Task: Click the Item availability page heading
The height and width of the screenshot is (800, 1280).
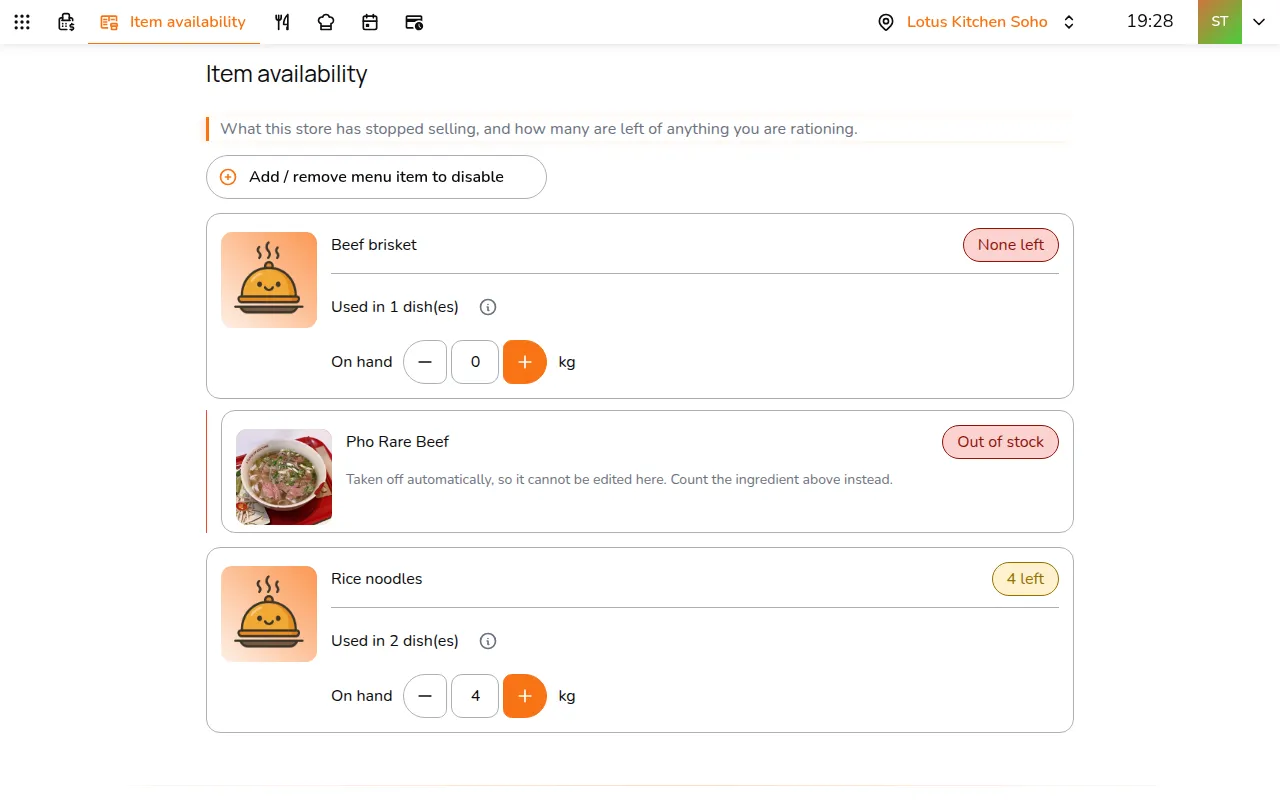Action: (287, 74)
